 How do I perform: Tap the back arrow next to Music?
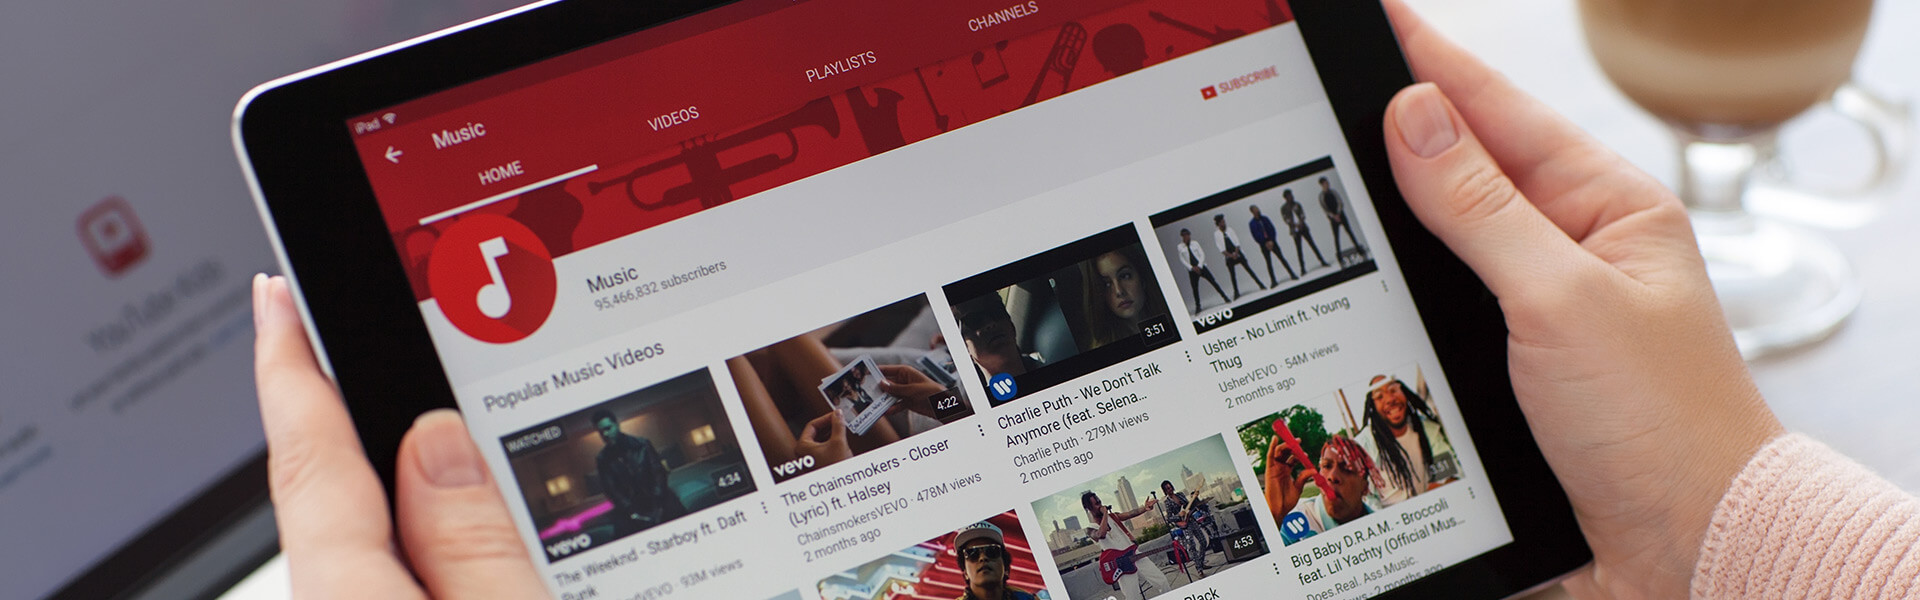pos(394,154)
